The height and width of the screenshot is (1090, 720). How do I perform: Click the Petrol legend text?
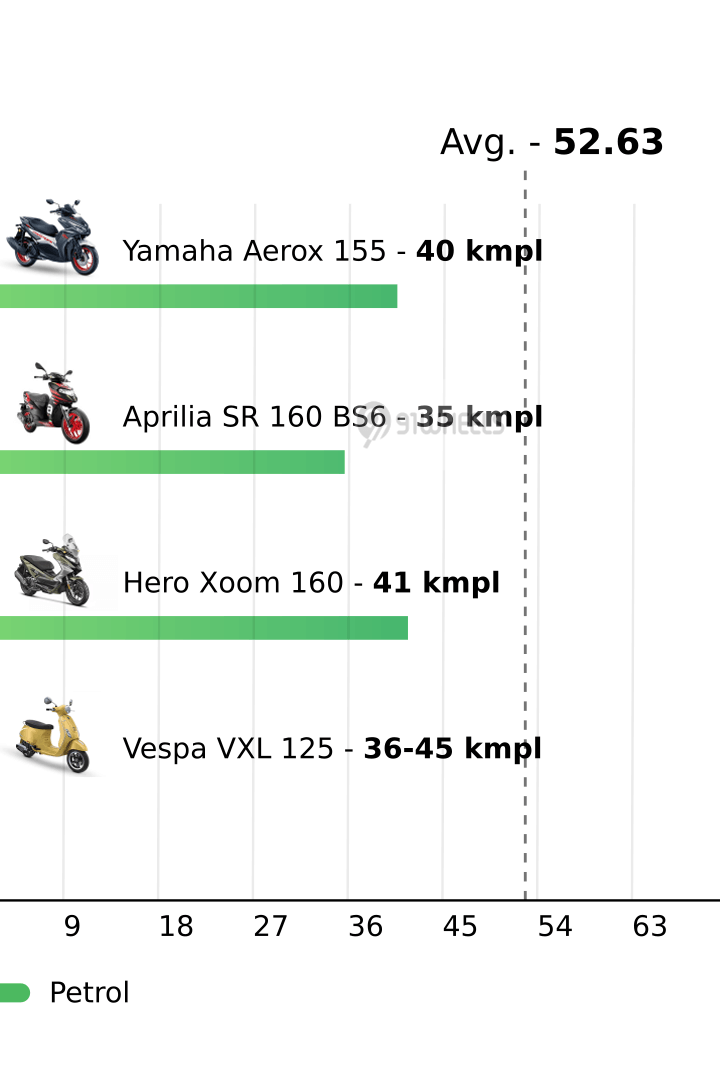pos(89,993)
